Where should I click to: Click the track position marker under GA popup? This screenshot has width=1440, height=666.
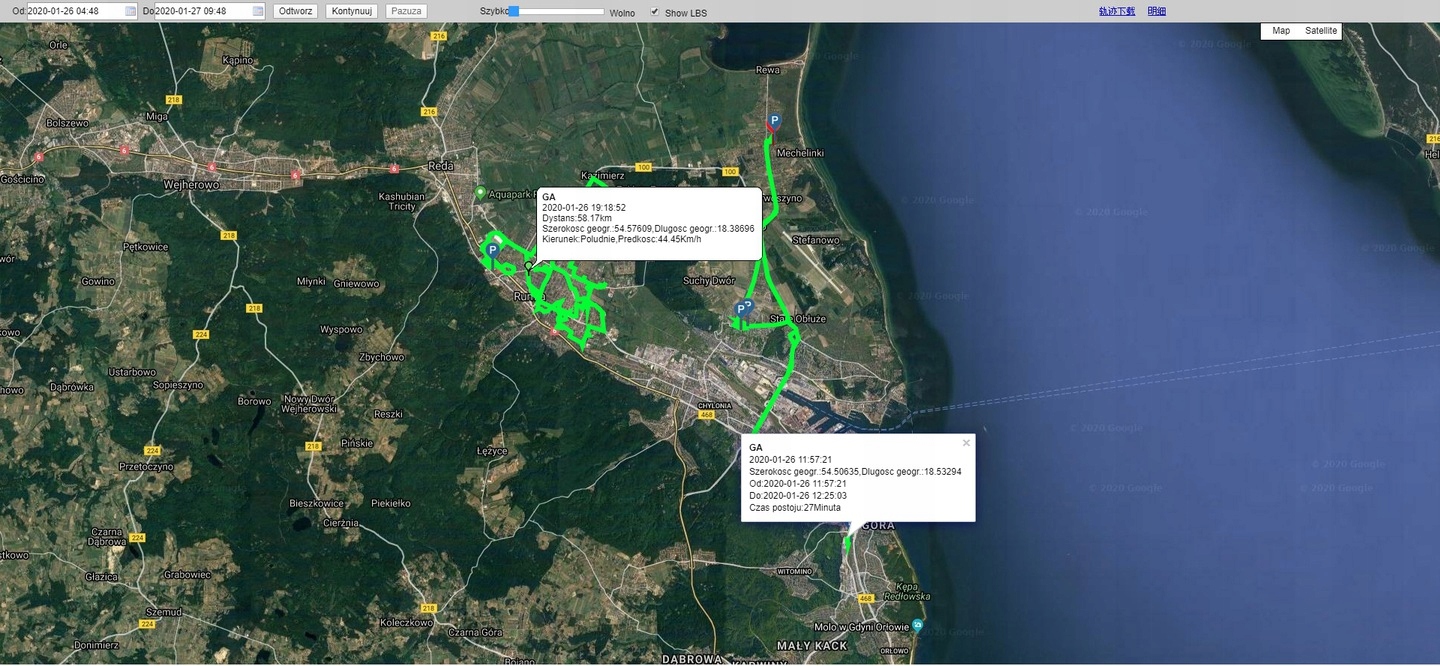tap(529, 266)
